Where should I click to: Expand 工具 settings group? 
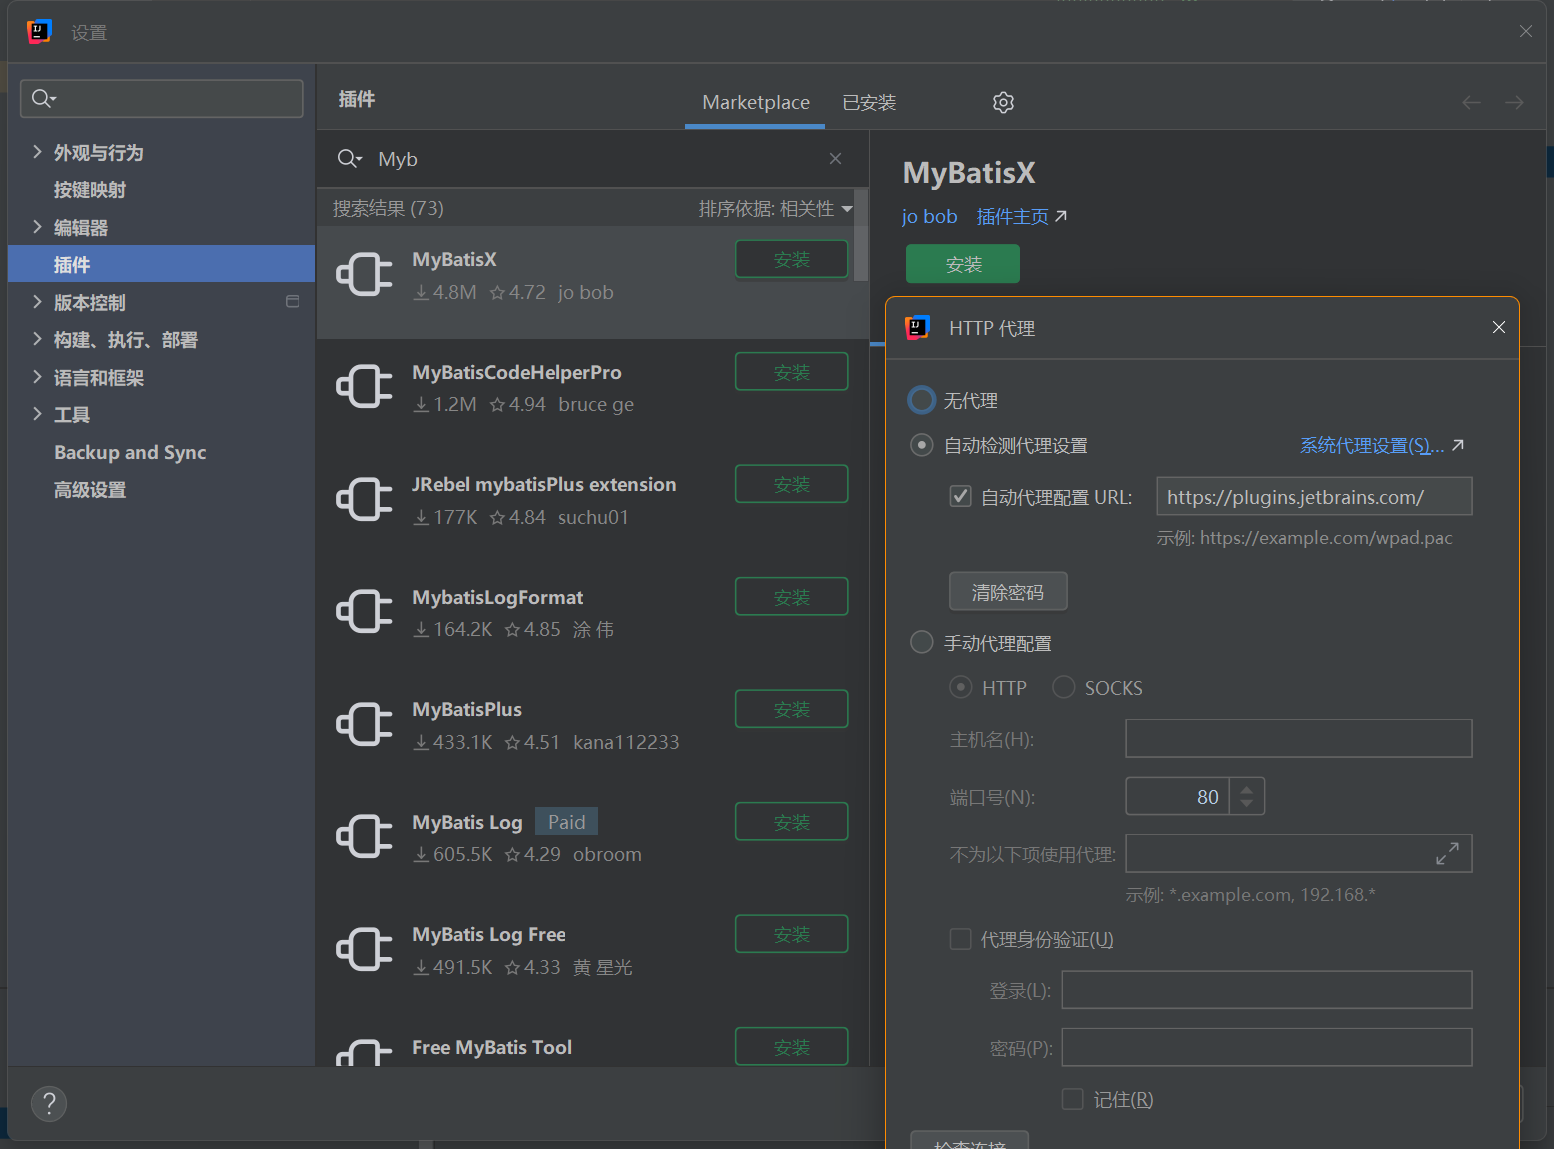point(37,414)
